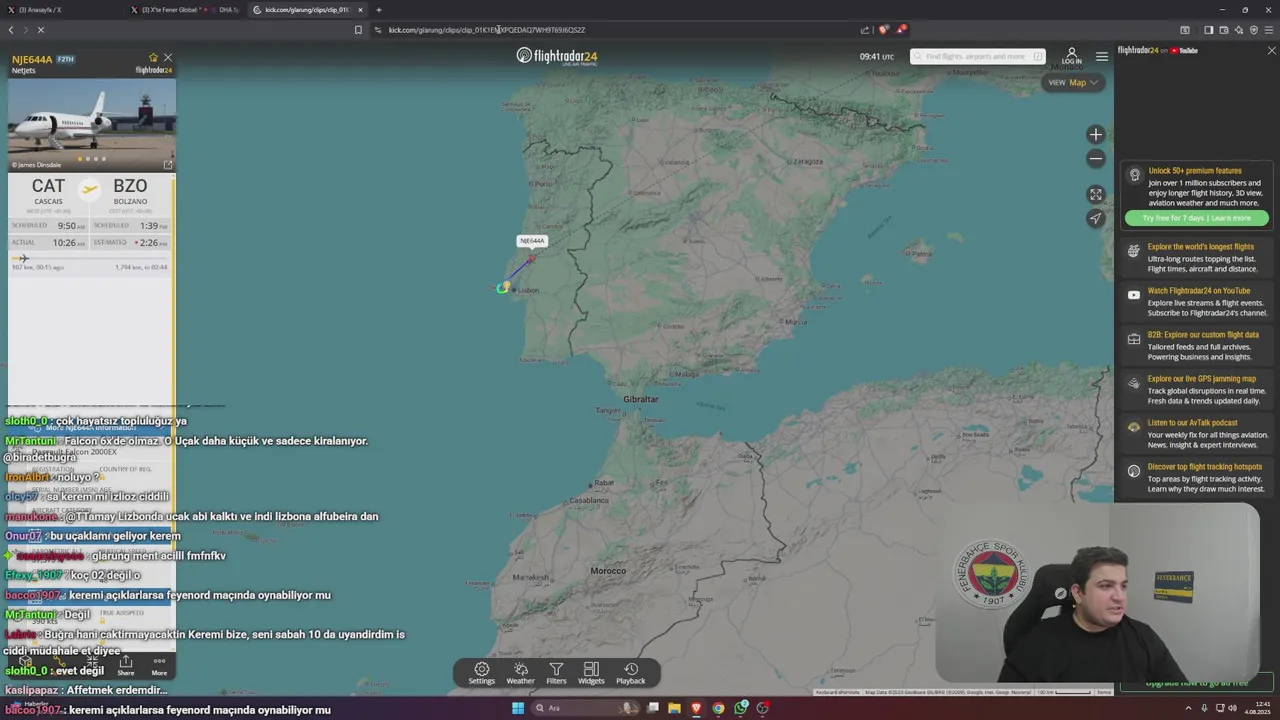Close the NJE644A flight panel
This screenshot has width=1280, height=720.
[168, 58]
